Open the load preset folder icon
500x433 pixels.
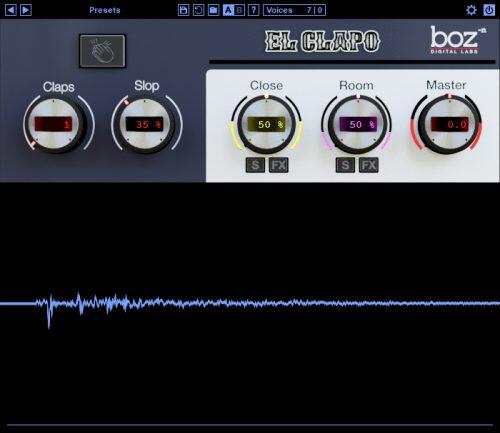coord(213,10)
